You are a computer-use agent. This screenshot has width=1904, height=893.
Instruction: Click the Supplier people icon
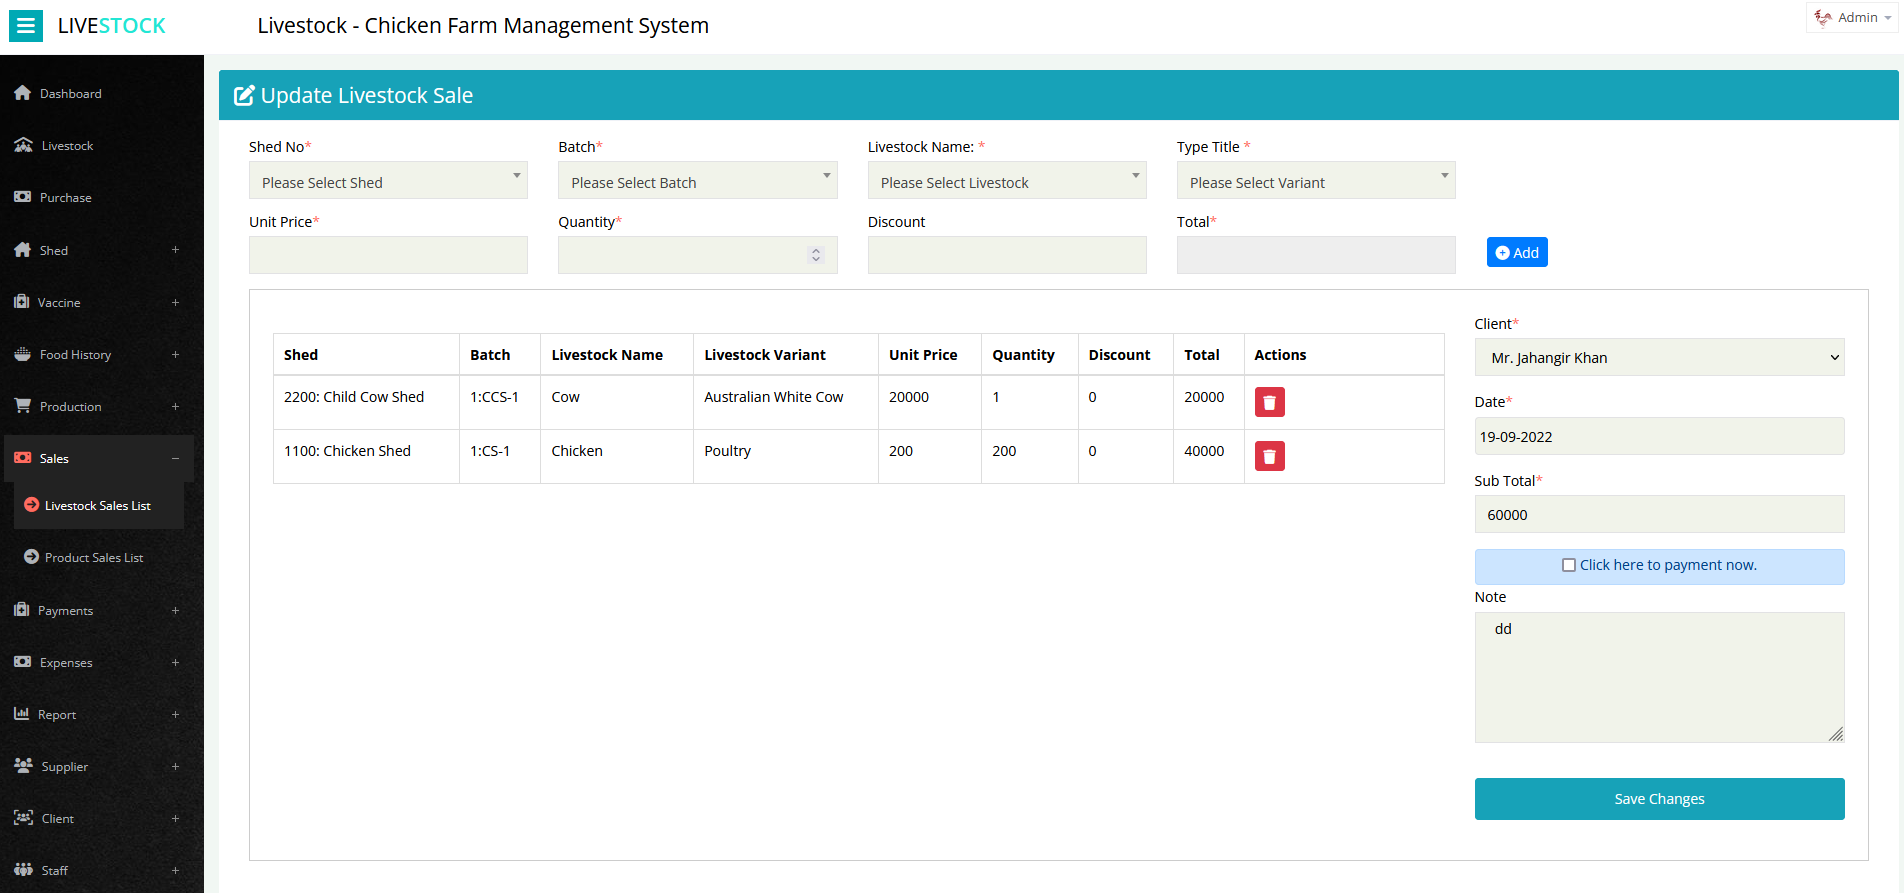click(23, 766)
